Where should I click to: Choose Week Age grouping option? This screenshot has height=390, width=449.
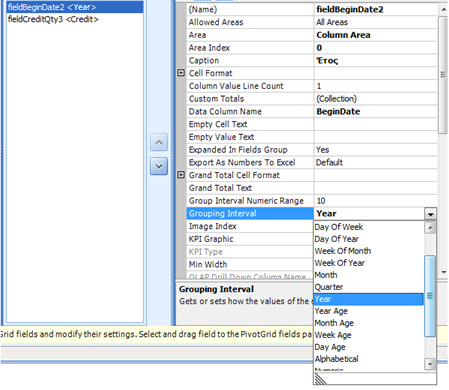[333, 335]
